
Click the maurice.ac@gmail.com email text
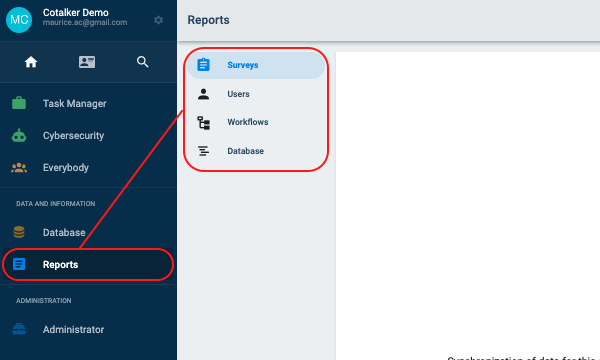(85, 23)
